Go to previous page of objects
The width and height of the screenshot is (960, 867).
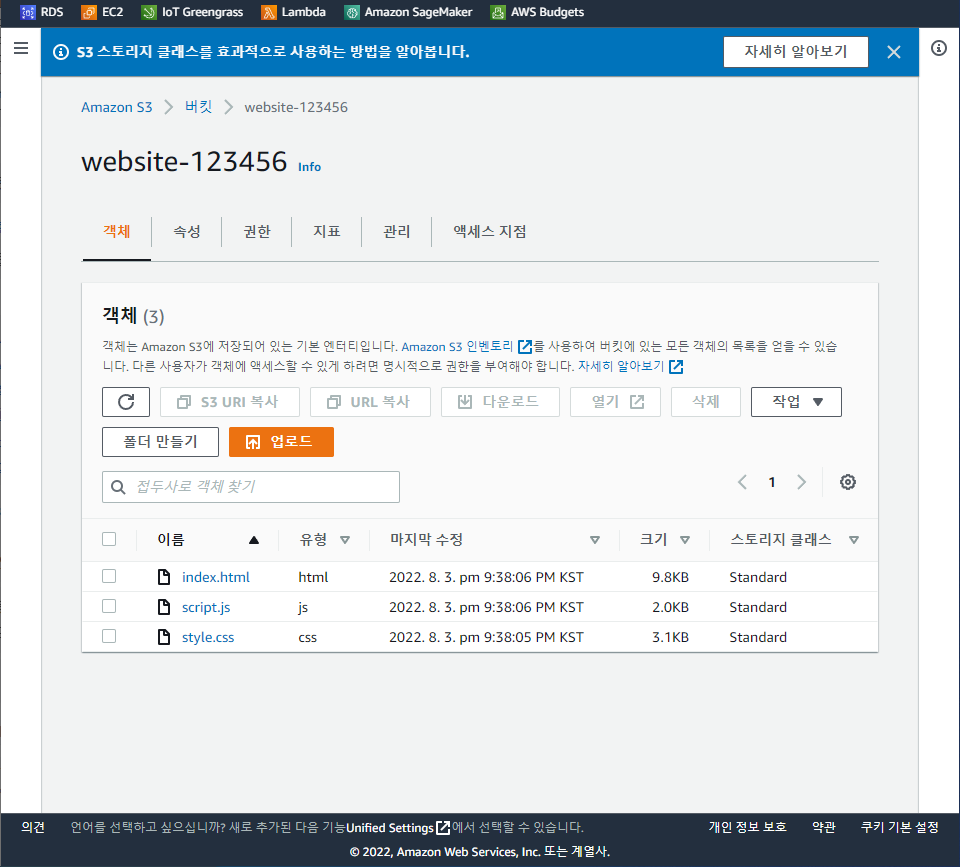742,482
